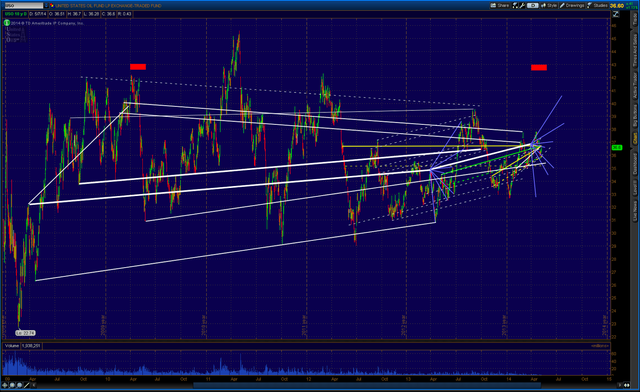Viewport: 640px width, 392px height.
Task: Click the wrench chart settings icon
Action: [x=522, y=5]
